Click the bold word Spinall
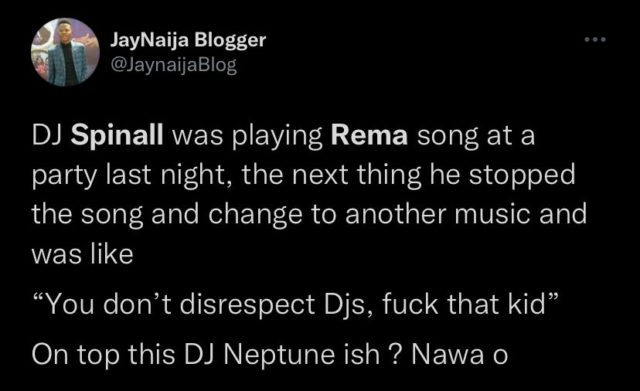This screenshot has height=391, width=640. coord(117,136)
